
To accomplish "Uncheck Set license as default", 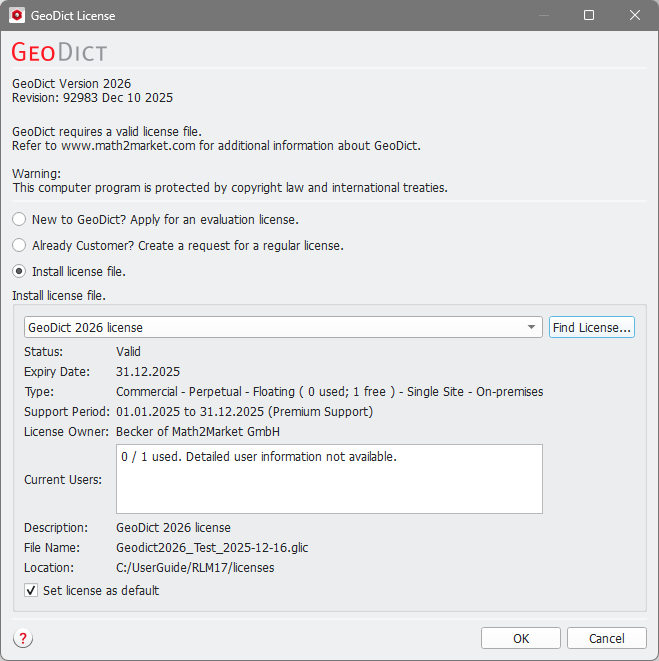I will coord(32,591).
